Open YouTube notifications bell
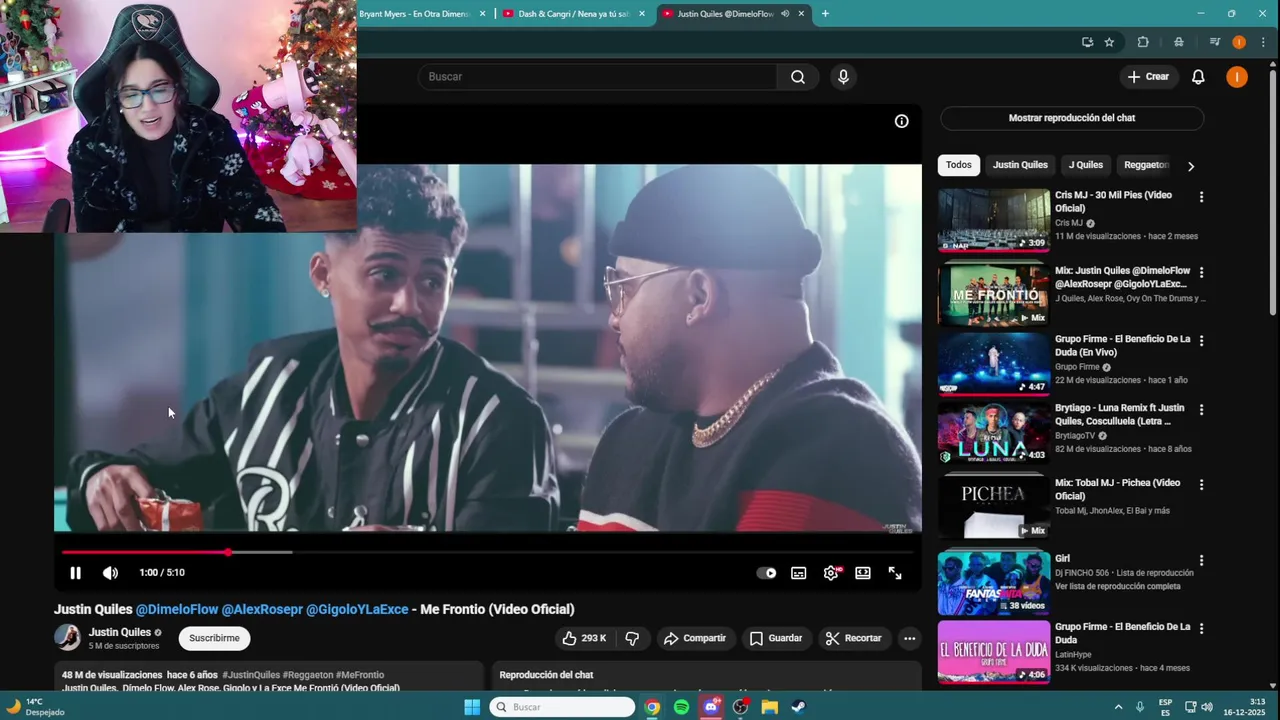Viewport: 1280px width, 720px height. tap(1198, 77)
